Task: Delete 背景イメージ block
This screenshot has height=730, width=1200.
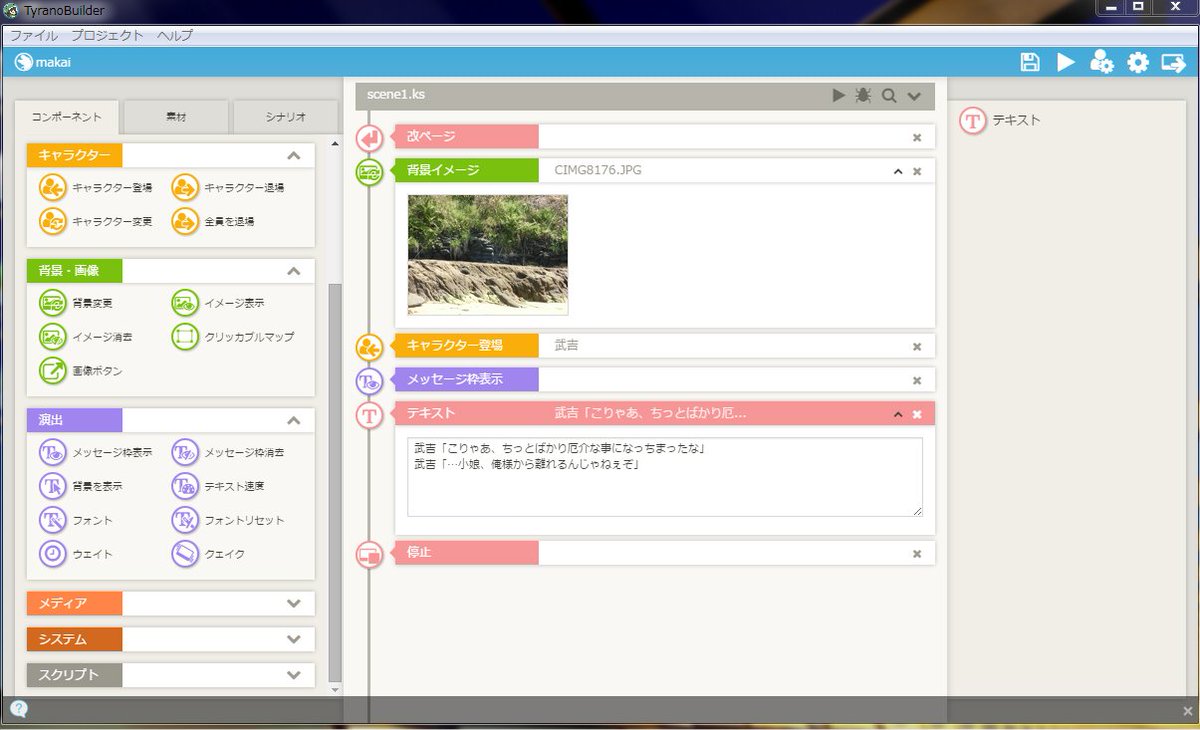Action: pos(917,171)
